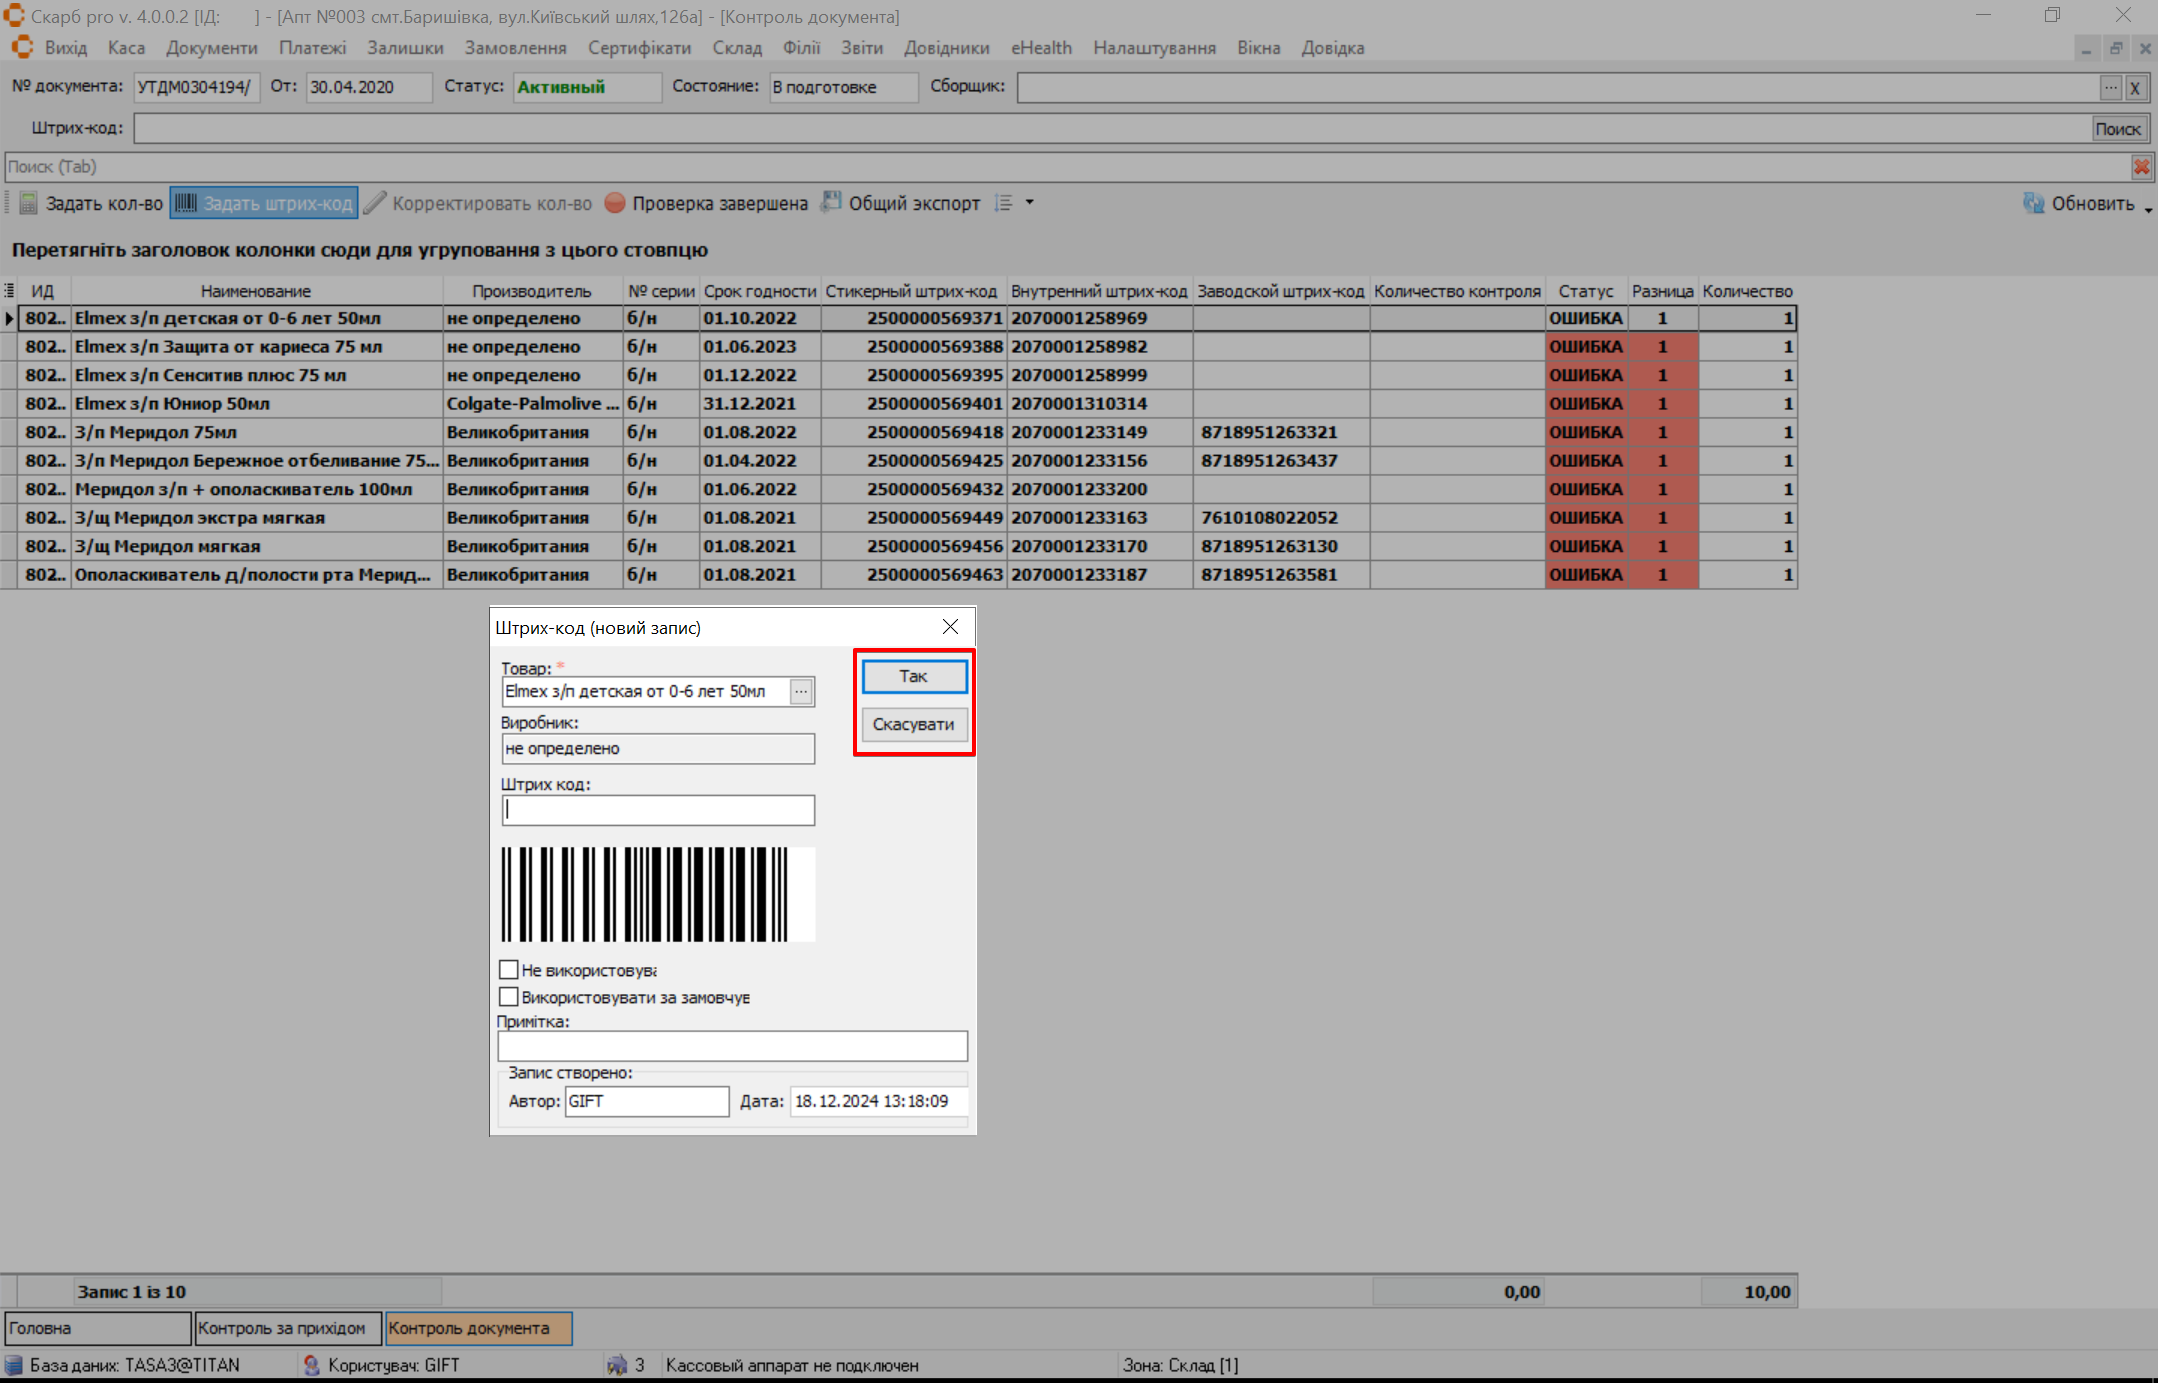
Task: Click the Примітка note field
Action: point(732,1046)
